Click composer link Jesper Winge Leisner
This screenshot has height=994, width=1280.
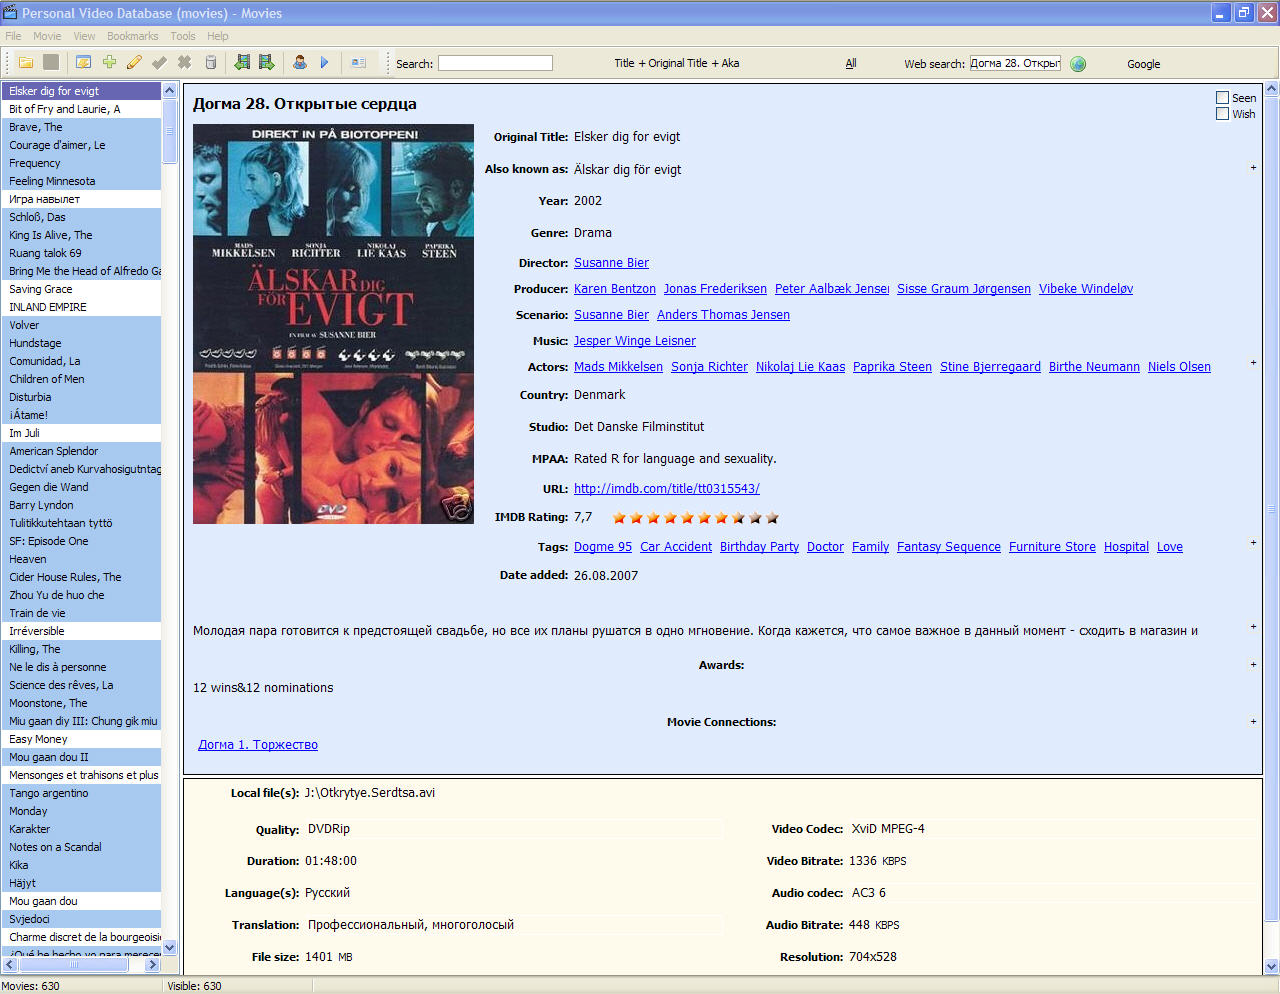point(635,341)
